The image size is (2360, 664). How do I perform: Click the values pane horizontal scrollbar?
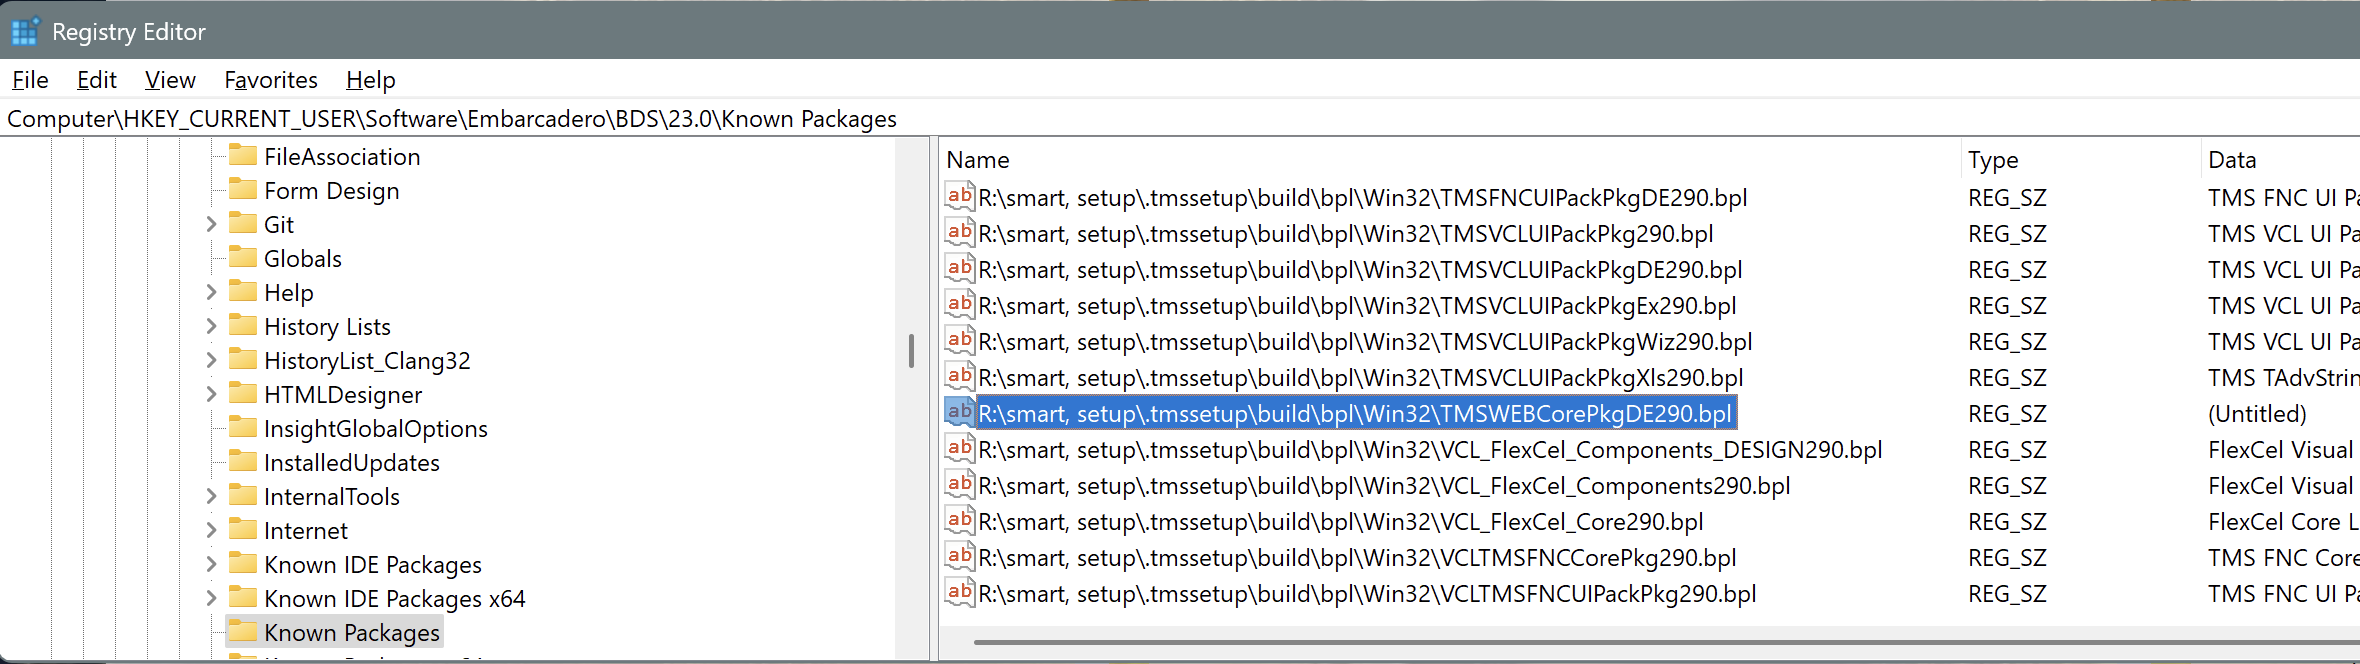(1666, 642)
